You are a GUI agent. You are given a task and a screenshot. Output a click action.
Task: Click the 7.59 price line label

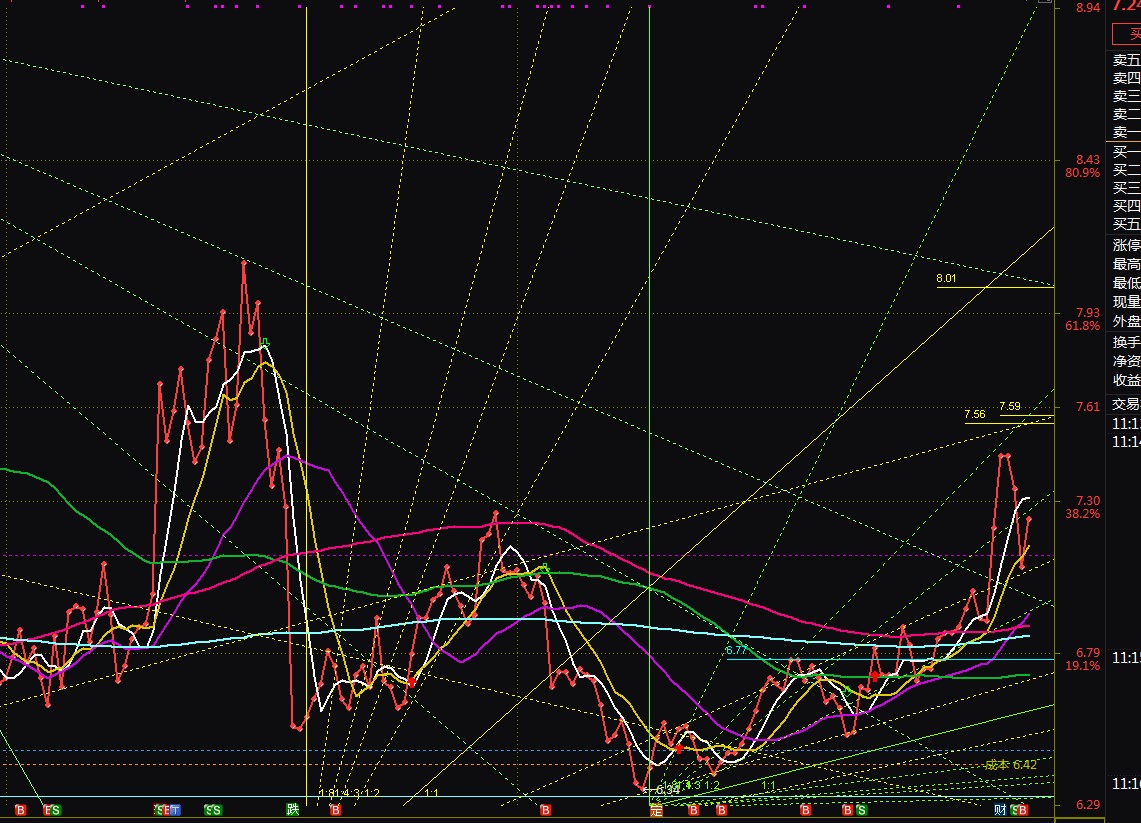pyautogui.click(x=1010, y=406)
